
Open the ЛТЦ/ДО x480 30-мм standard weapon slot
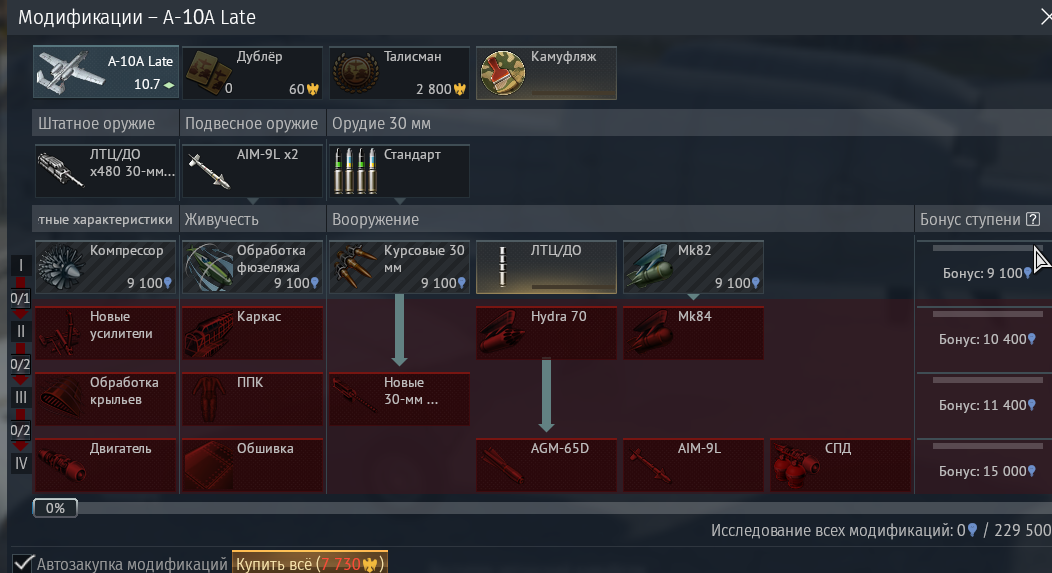105,171
